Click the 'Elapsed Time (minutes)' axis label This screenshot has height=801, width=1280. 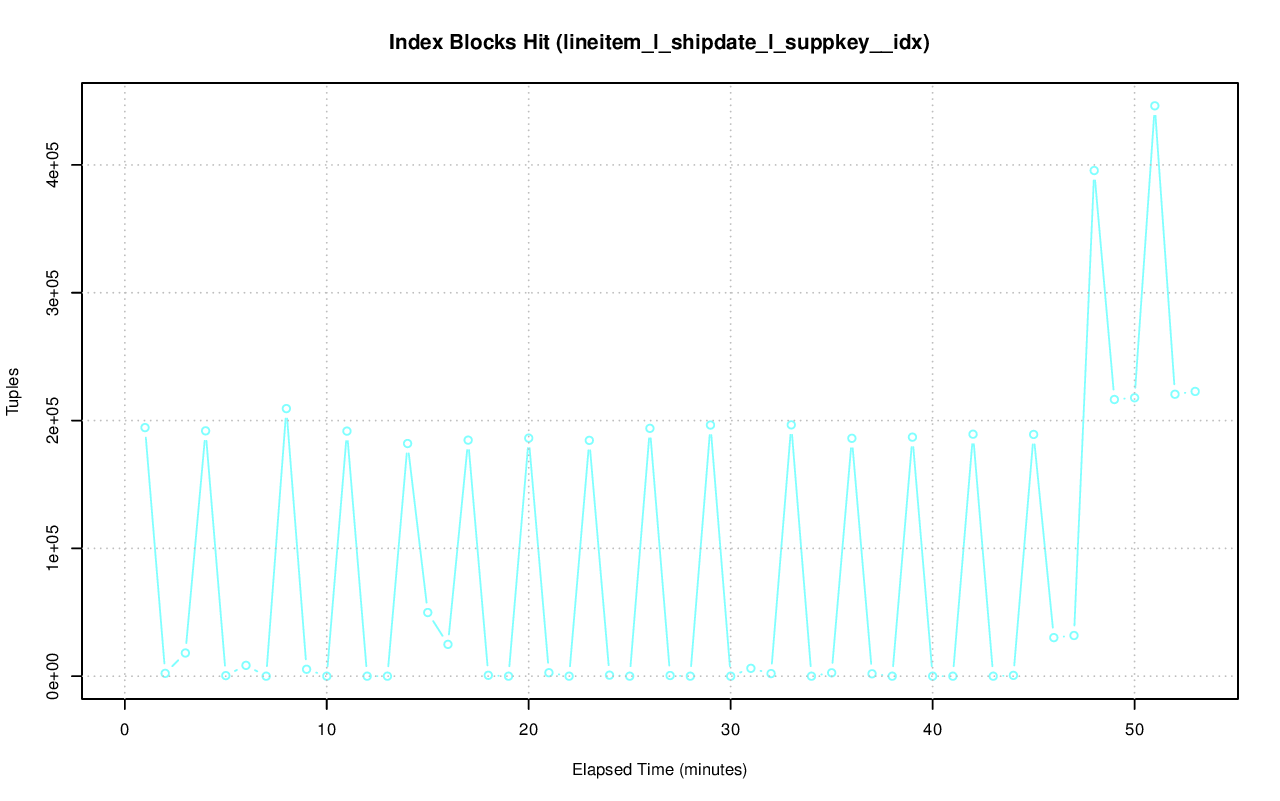pyautogui.click(x=659, y=770)
